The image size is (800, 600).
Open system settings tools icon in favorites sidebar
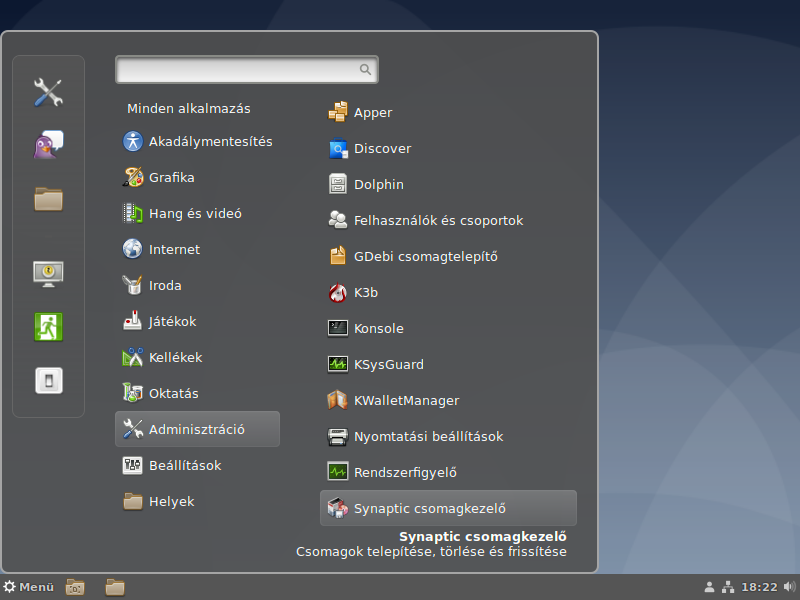48,92
